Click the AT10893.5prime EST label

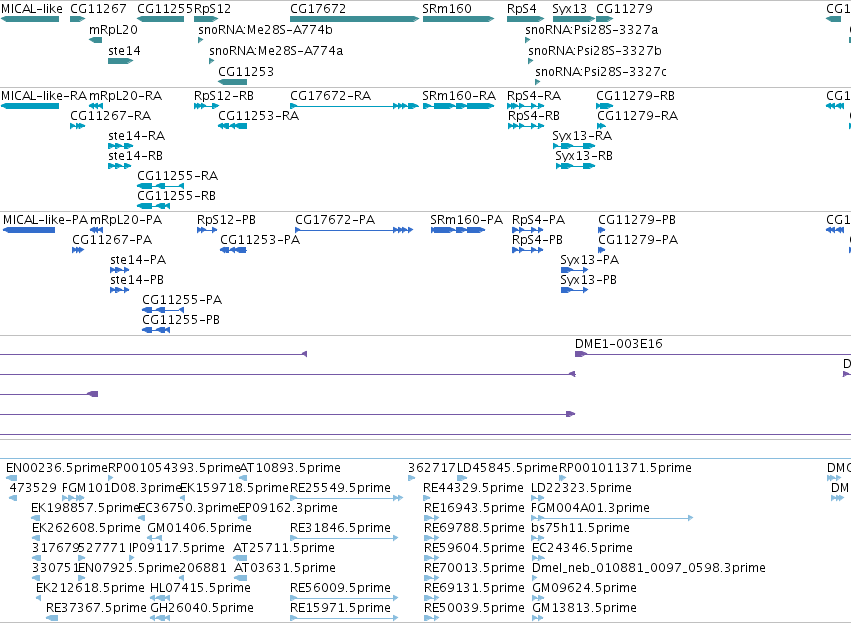(290, 468)
